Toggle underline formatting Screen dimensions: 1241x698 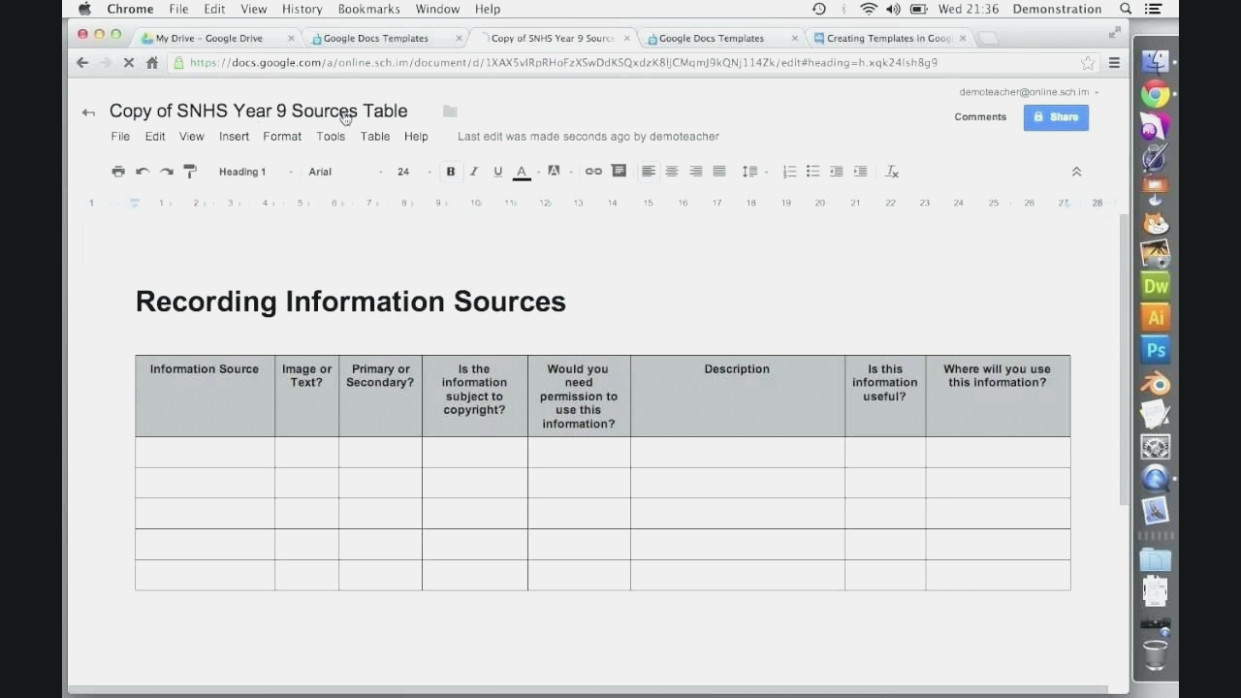coord(497,171)
